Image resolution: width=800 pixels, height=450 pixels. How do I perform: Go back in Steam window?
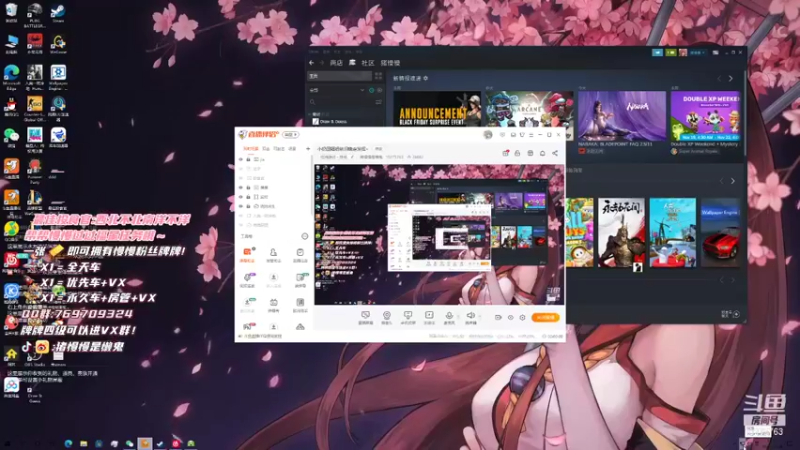pos(312,63)
